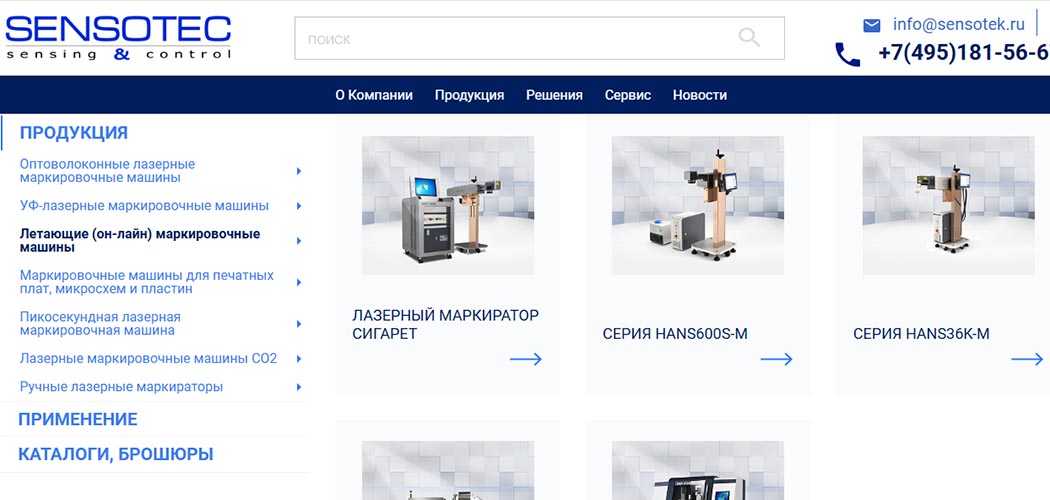Call the +7(495)181-56 phone number link
The image size is (1050, 500).
(x=964, y=52)
